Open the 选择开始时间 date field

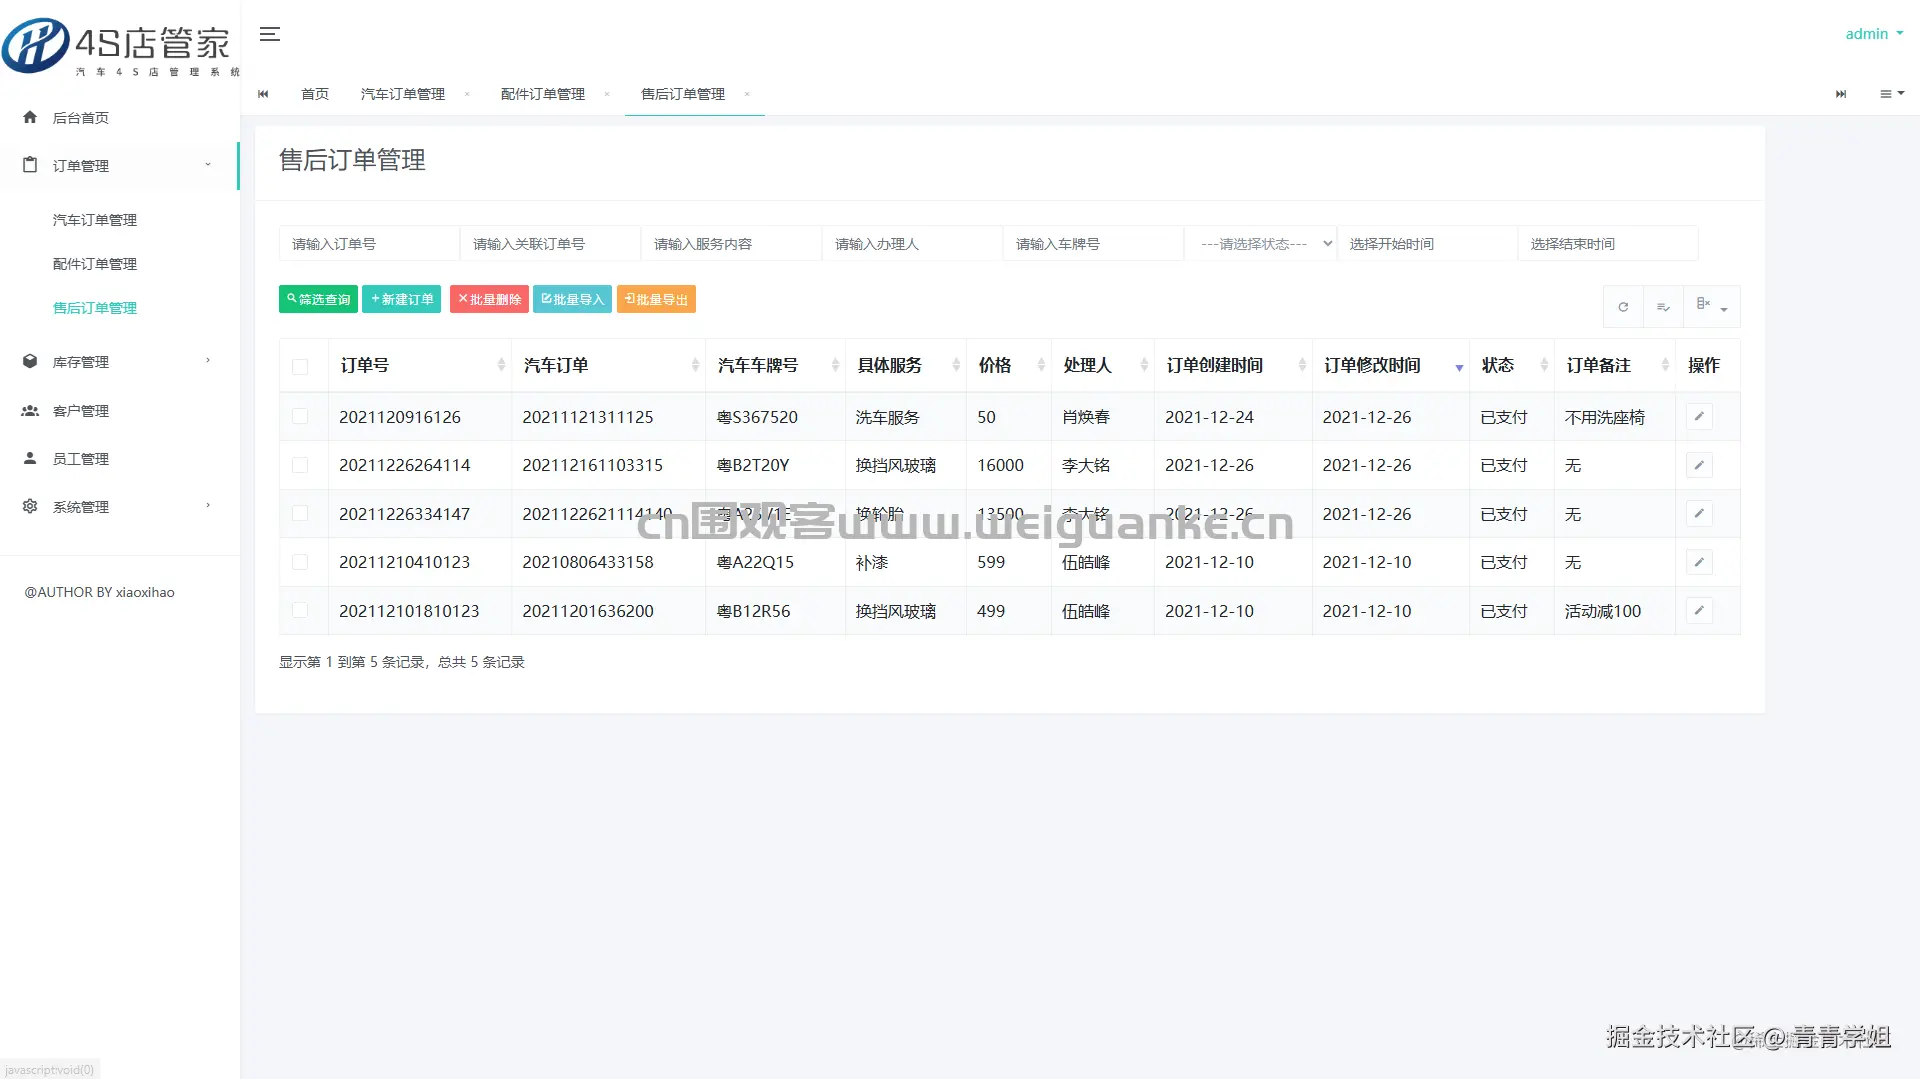(1427, 244)
